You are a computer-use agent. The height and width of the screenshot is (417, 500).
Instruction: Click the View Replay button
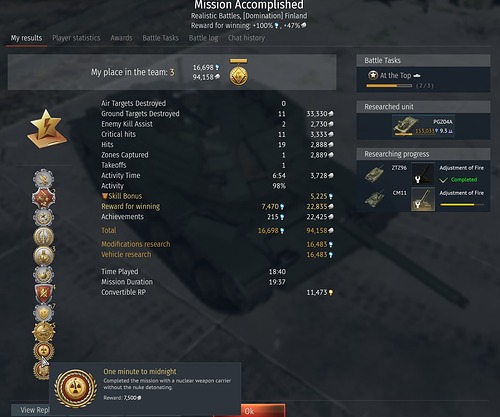(x=31, y=410)
